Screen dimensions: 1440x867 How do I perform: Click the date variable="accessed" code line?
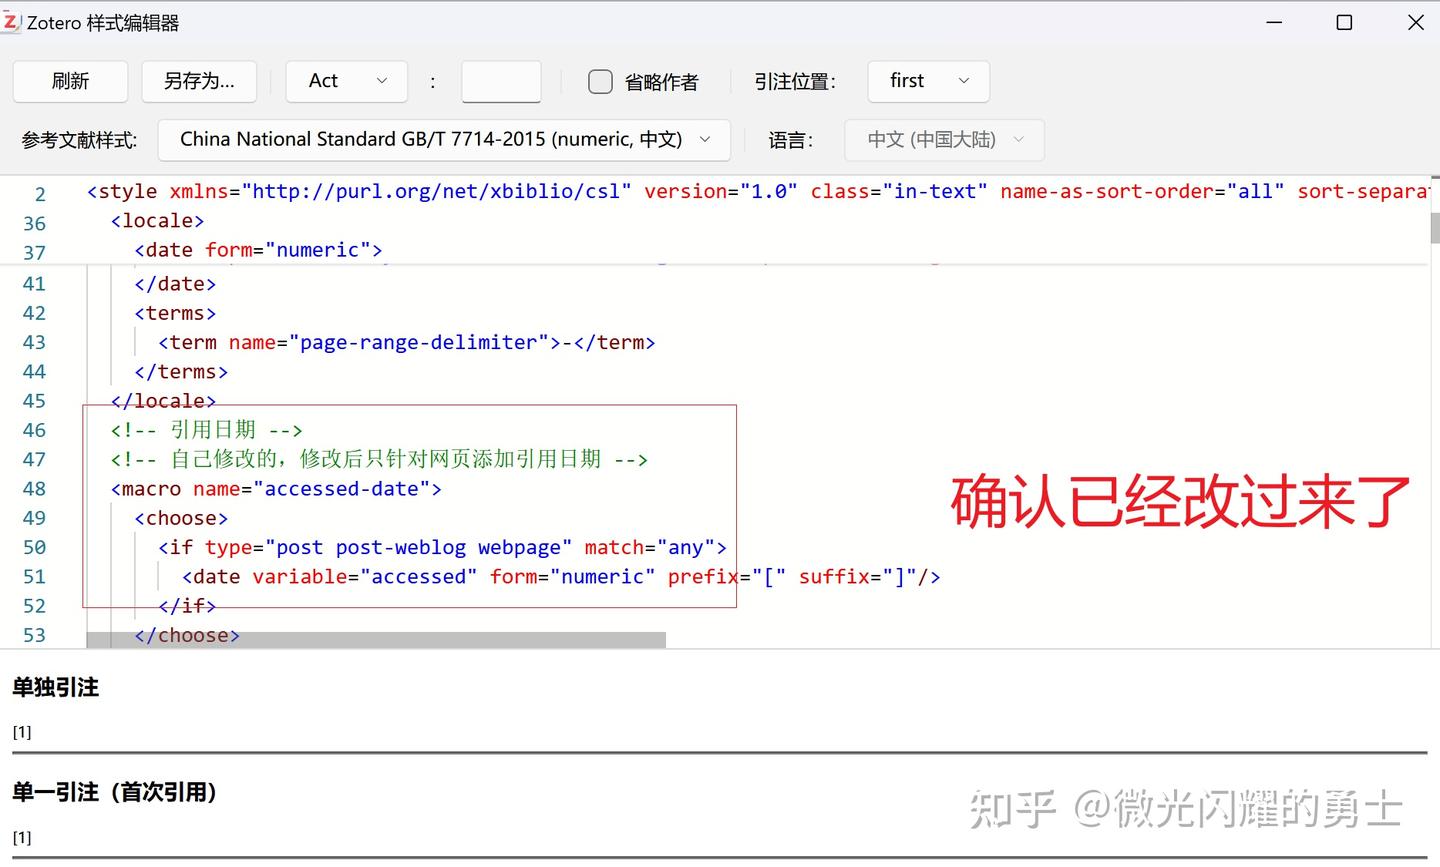pyautogui.click(x=561, y=576)
